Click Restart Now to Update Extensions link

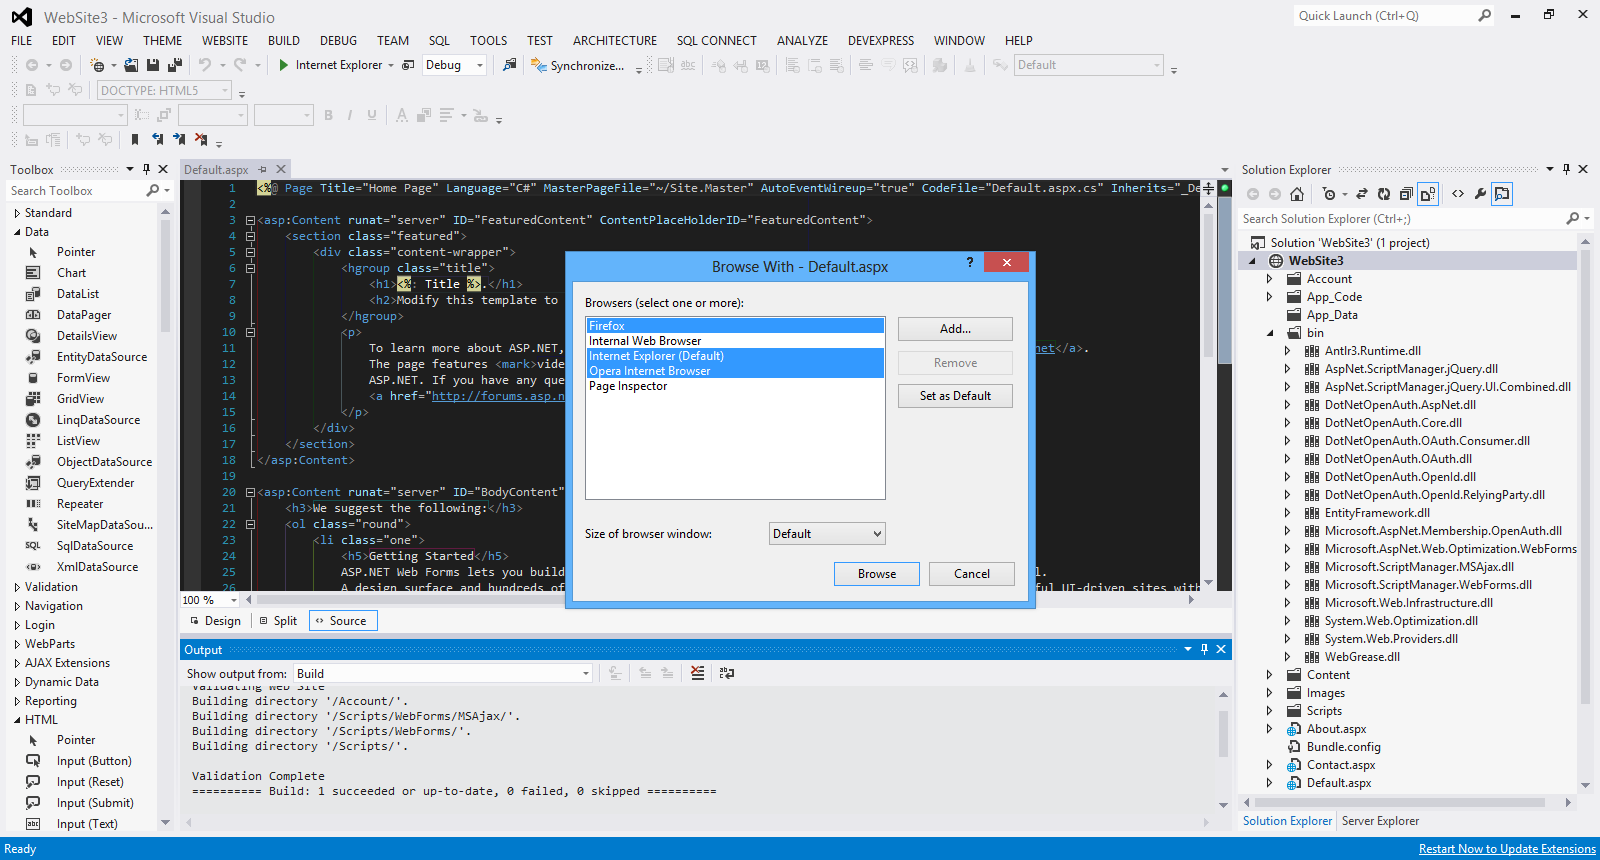tap(1507, 849)
